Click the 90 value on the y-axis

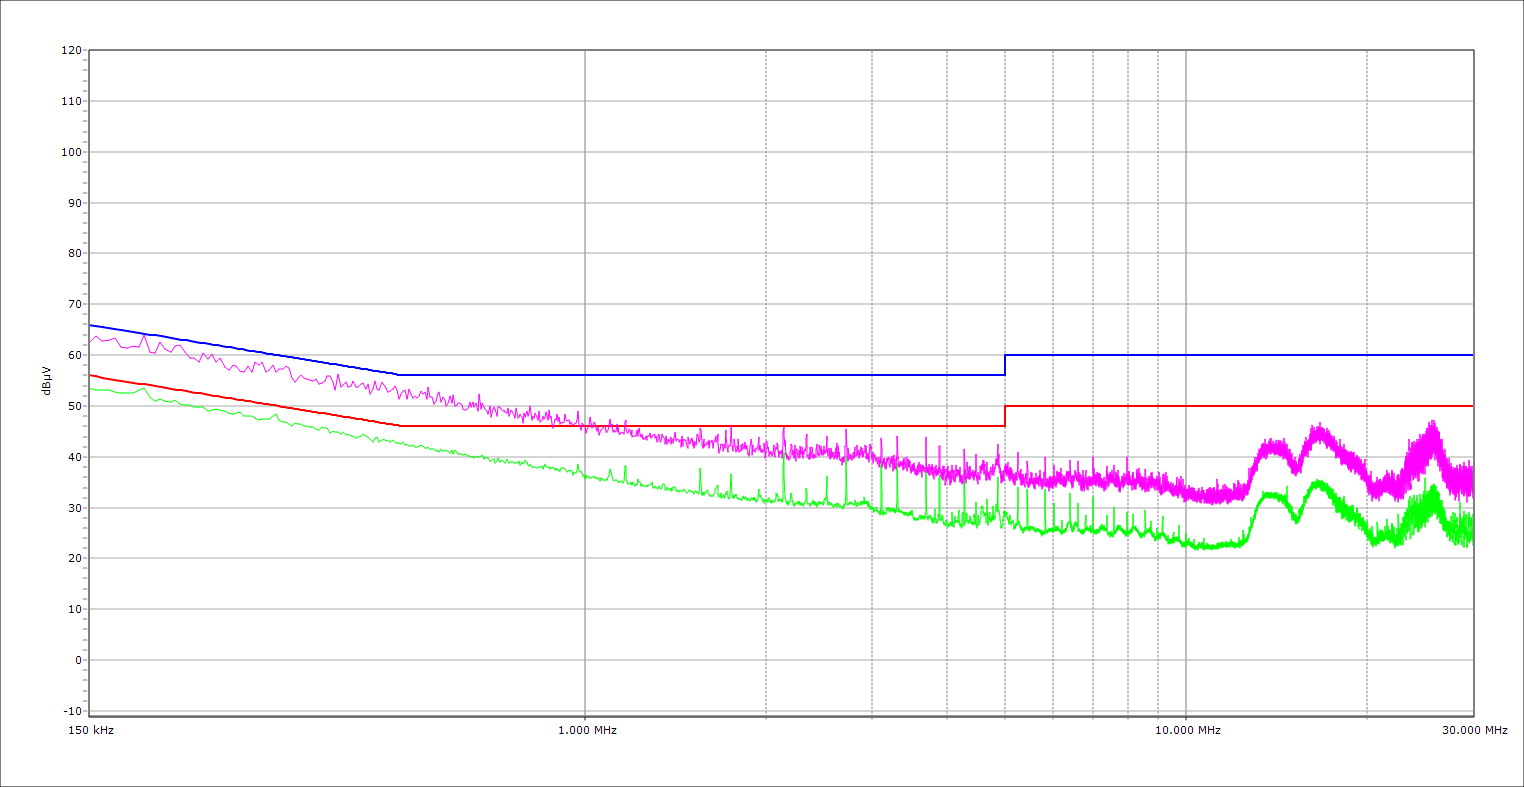[x=74, y=203]
